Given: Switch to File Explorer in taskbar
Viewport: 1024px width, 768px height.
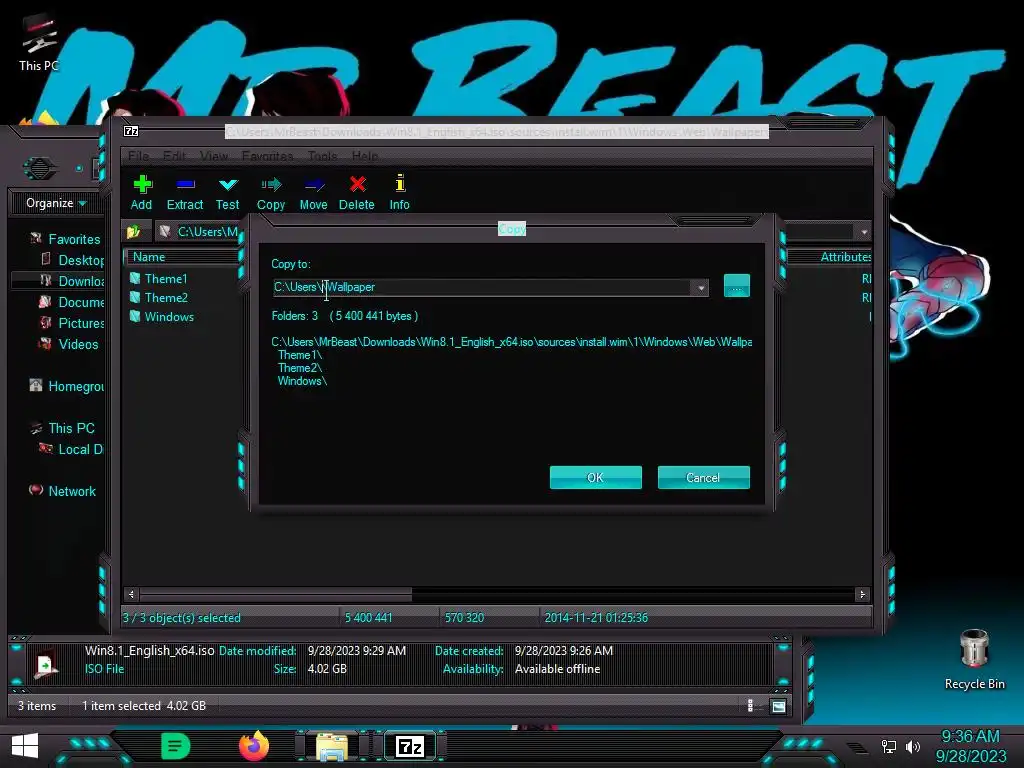Looking at the screenshot, I should (332, 747).
